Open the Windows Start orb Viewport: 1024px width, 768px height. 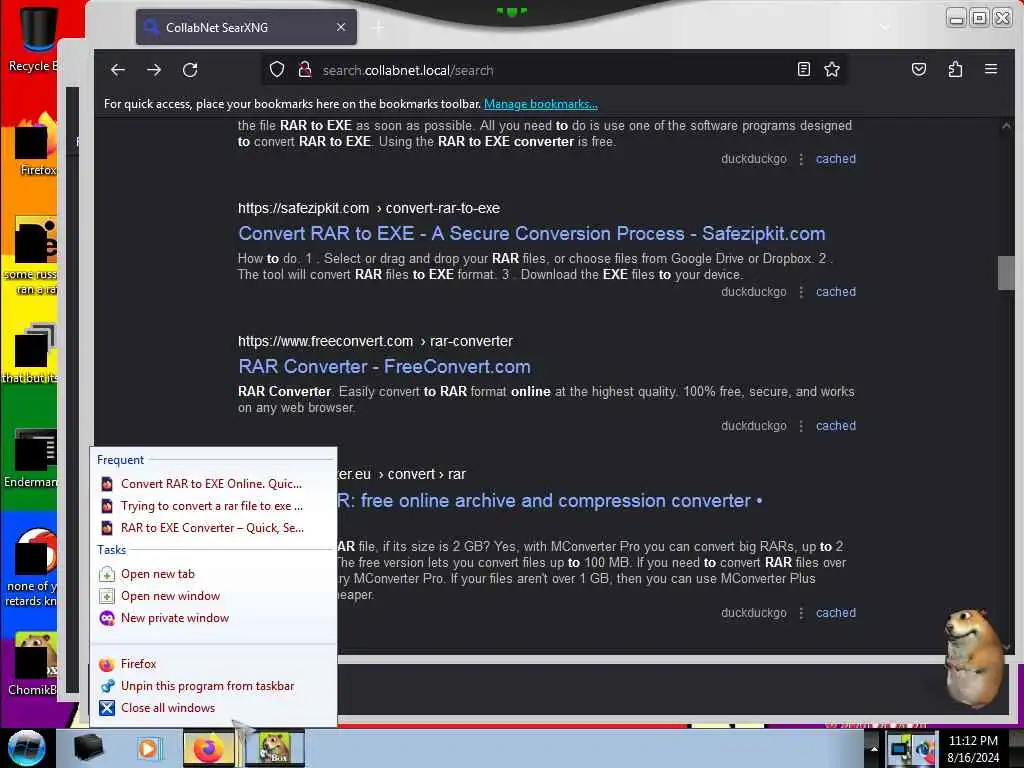(x=27, y=748)
